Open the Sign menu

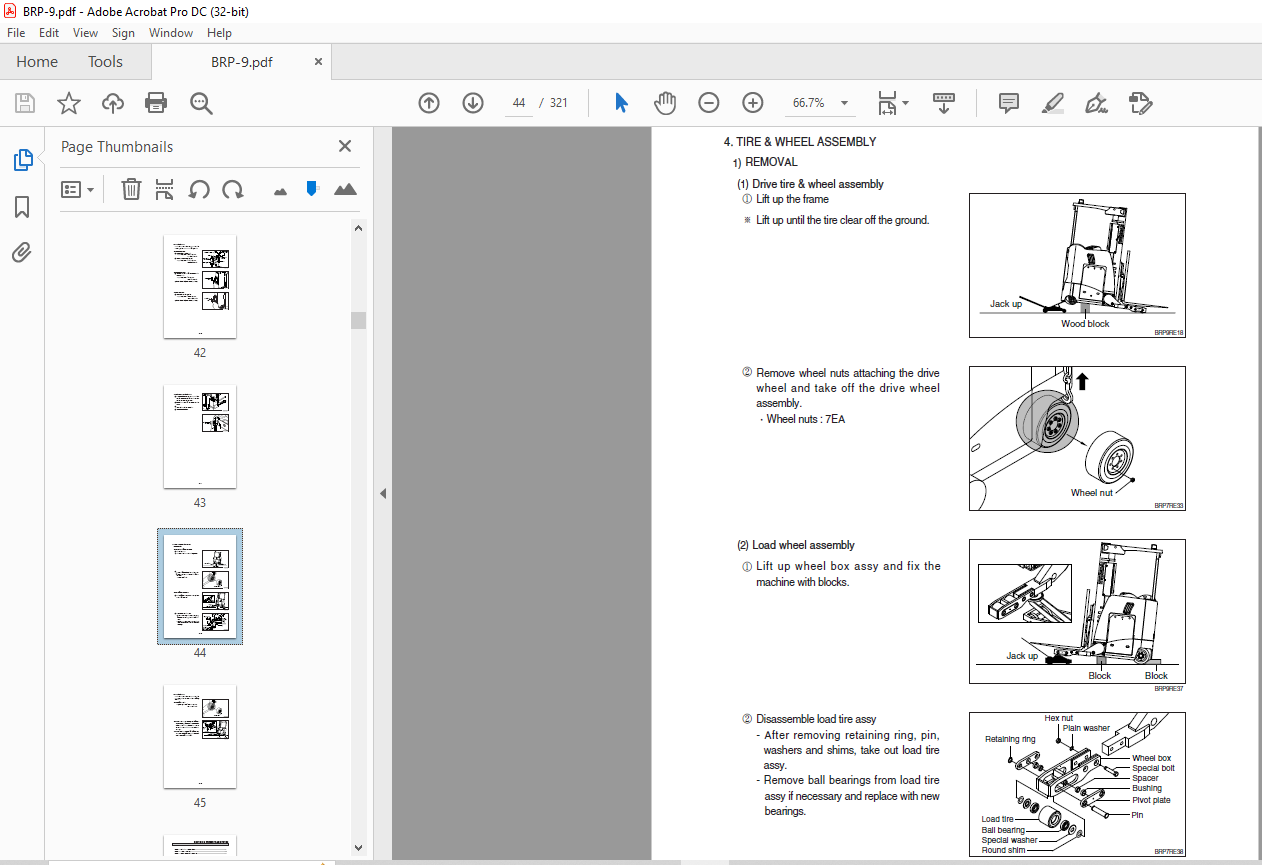coord(123,33)
